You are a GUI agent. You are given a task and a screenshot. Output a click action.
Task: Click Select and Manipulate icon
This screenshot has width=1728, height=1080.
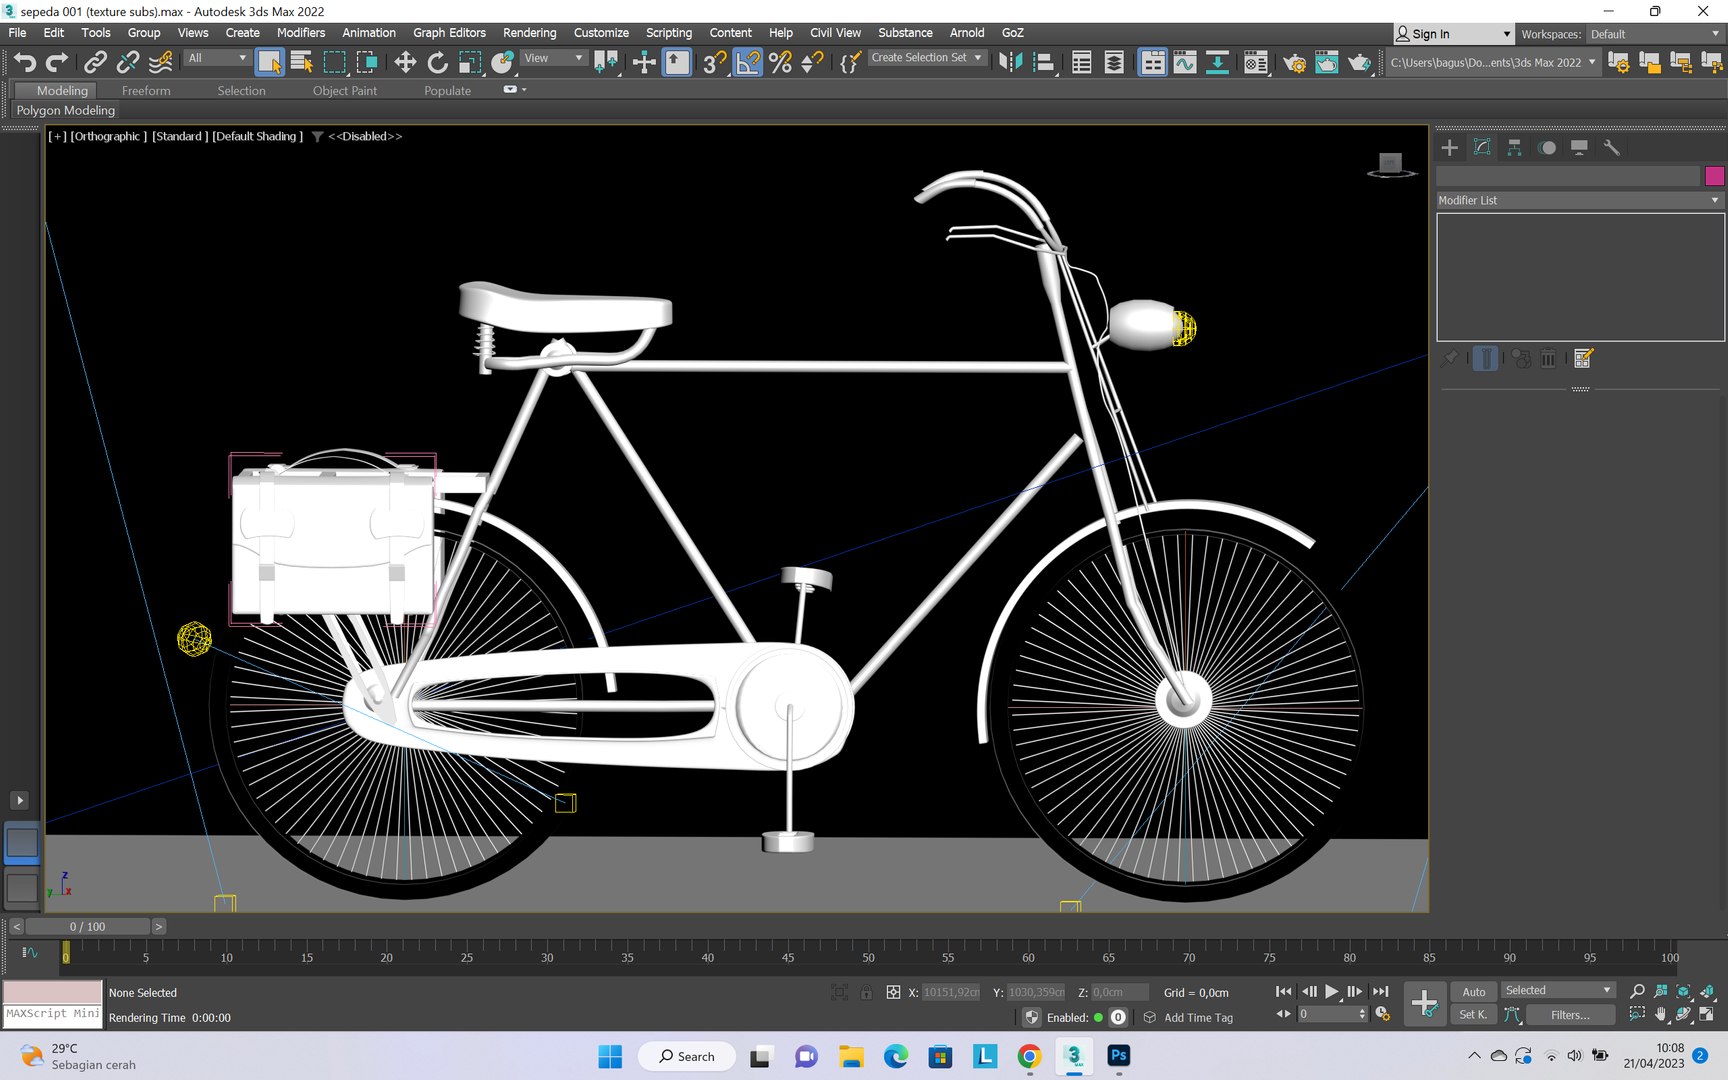coord(644,62)
